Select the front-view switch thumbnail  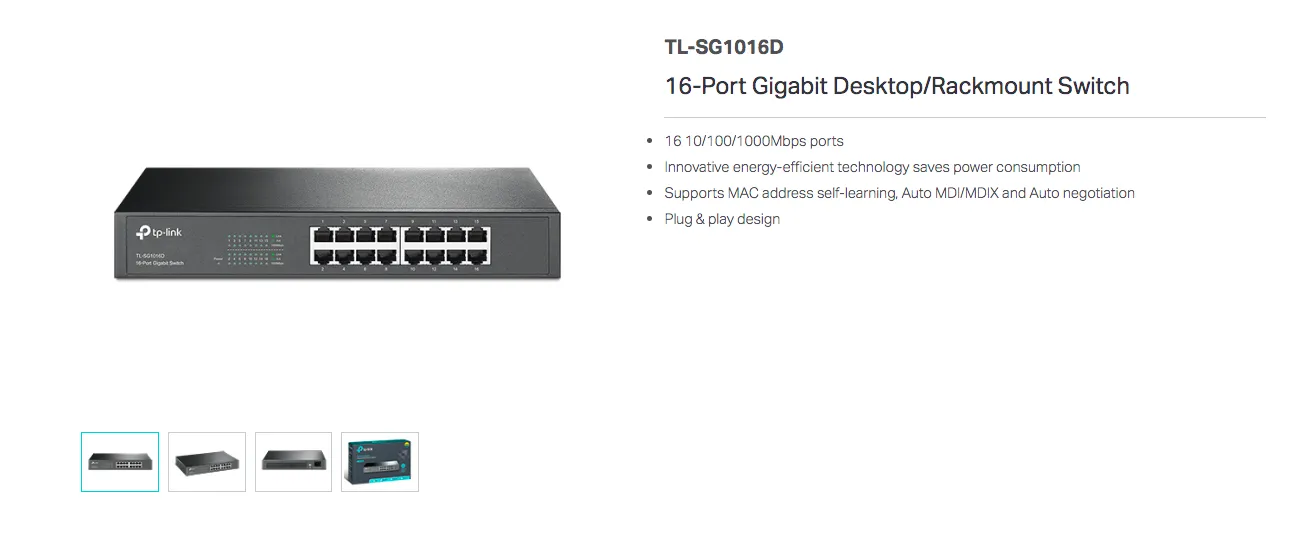tap(120, 462)
